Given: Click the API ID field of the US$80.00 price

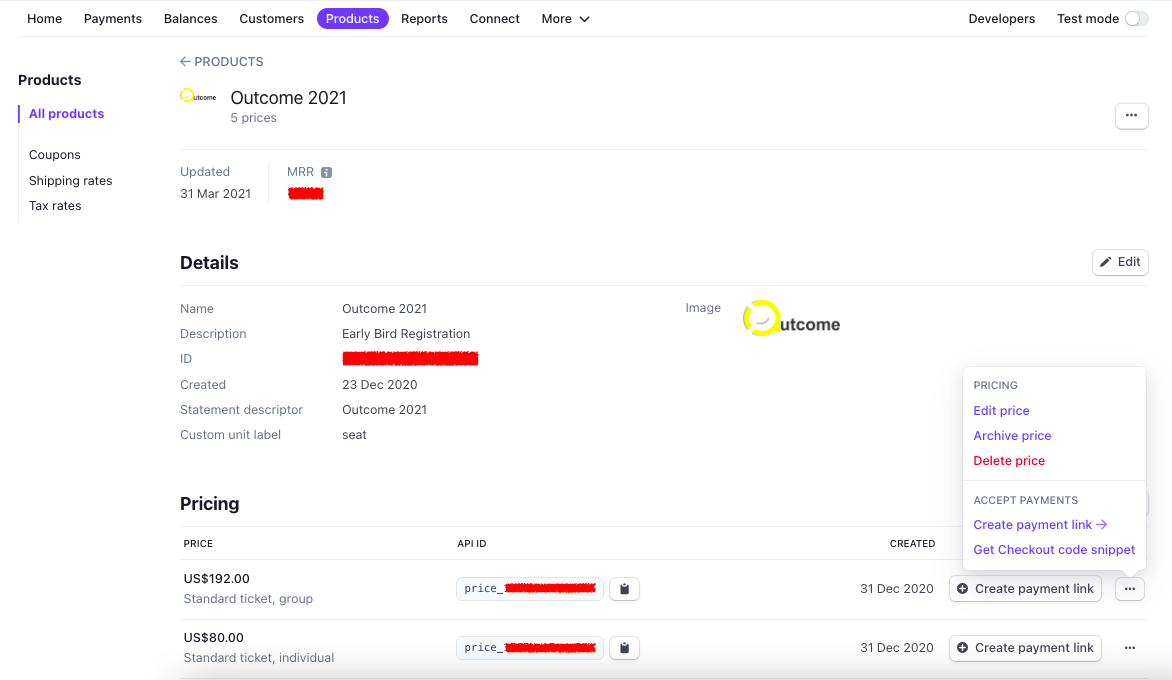Looking at the screenshot, I should pos(530,648).
